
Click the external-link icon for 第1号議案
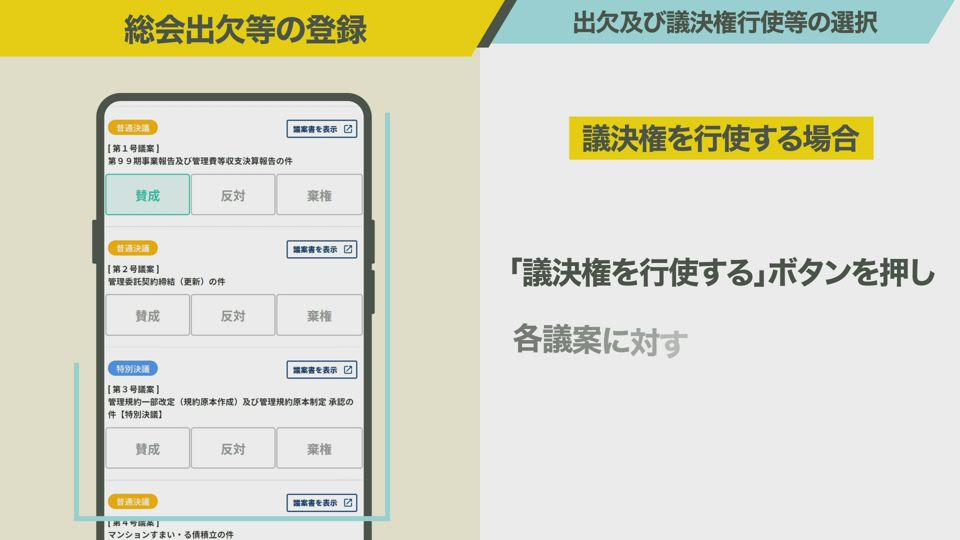point(348,129)
